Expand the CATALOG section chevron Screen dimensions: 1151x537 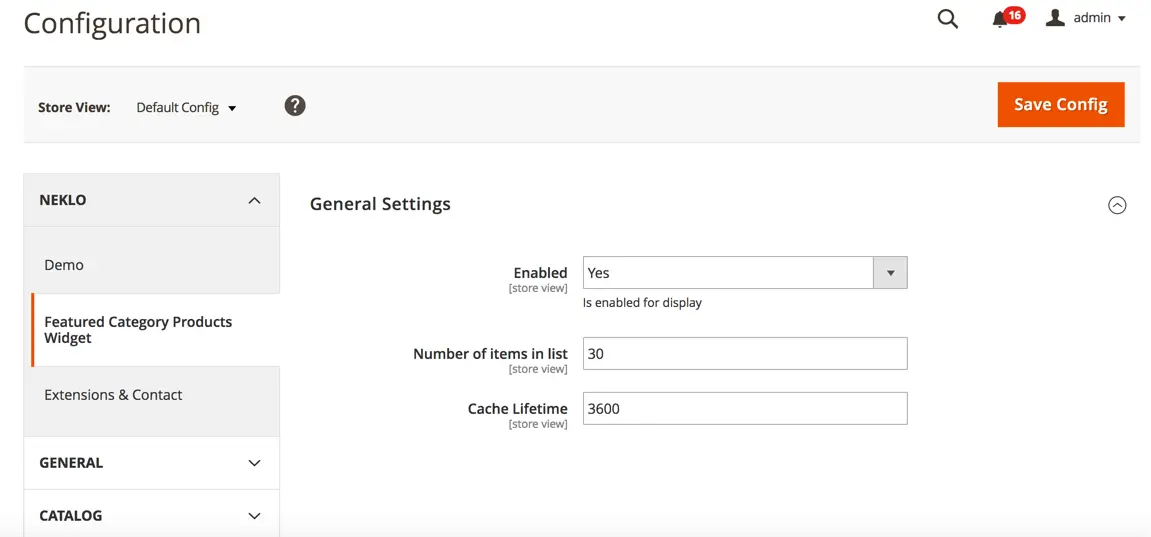254,516
